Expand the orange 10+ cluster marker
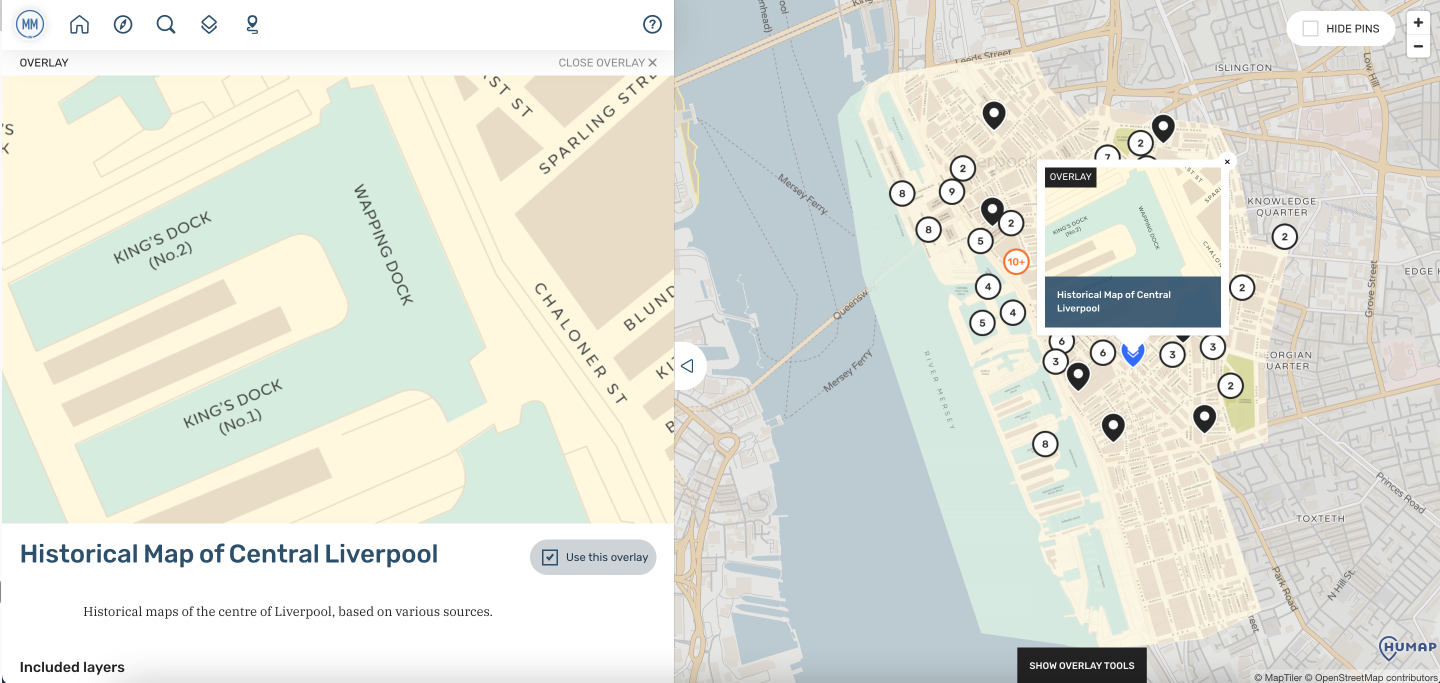 (x=1016, y=262)
